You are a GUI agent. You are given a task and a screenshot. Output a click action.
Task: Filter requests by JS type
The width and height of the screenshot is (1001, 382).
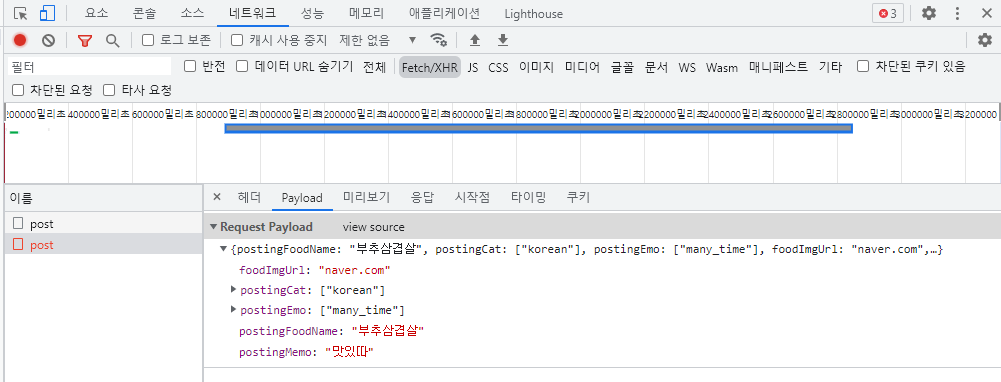point(473,67)
